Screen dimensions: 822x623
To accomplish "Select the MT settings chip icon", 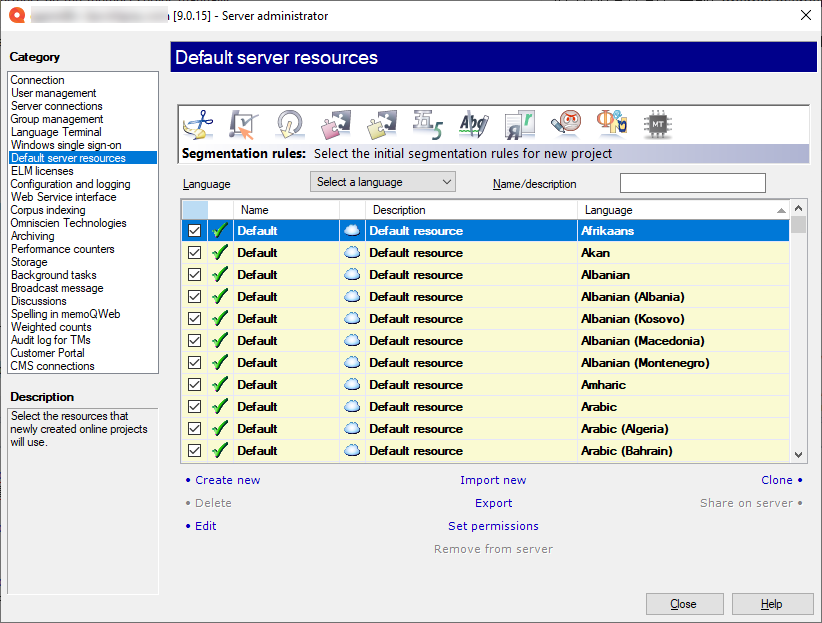I will [657, 125].
